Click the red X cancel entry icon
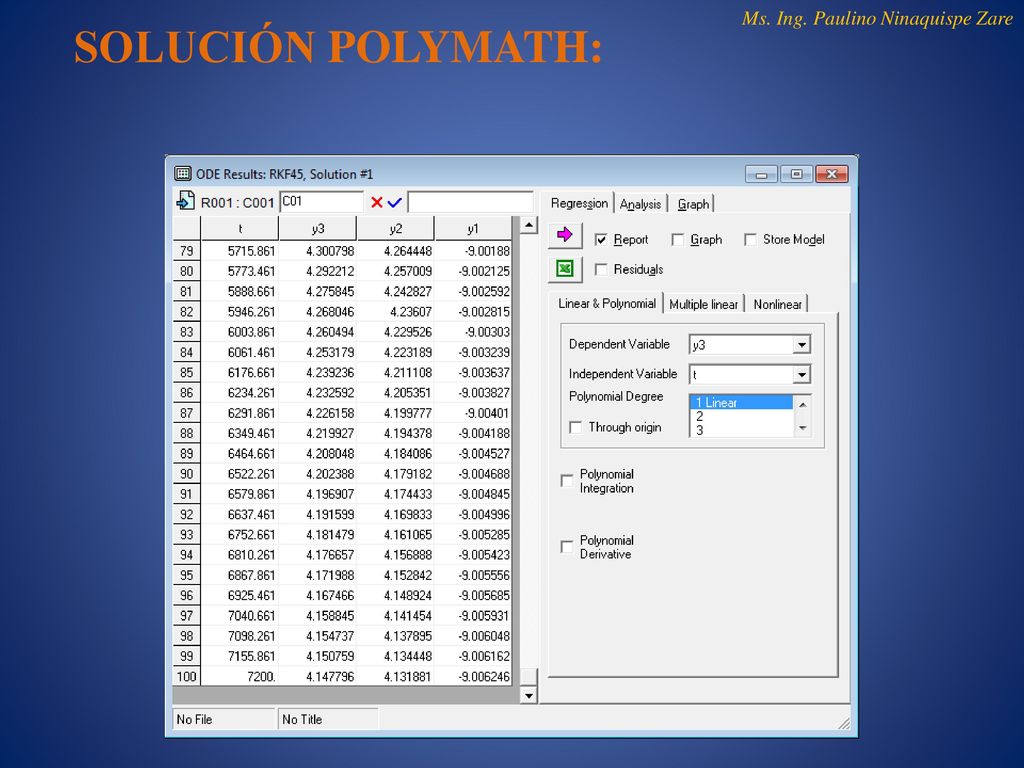Screen dimensions: 1024x768 tap(376, 202)
